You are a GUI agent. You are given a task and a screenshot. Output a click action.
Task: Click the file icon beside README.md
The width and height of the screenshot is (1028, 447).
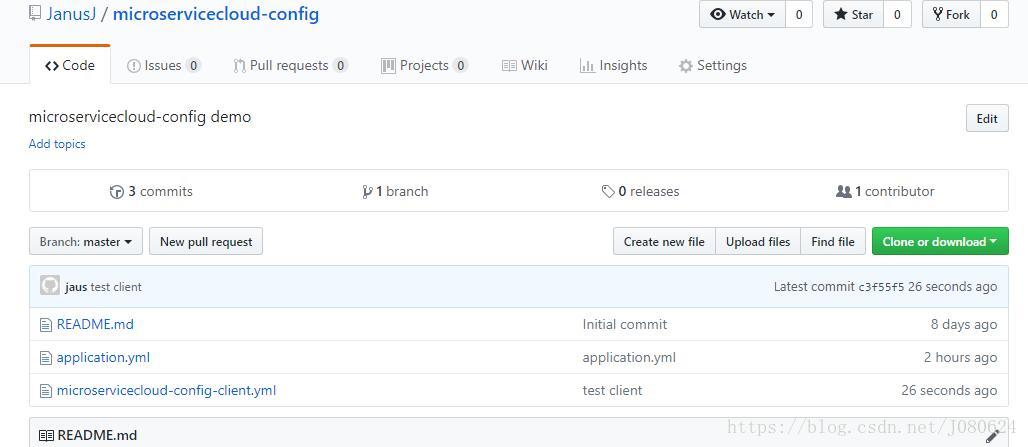pos(45,324)
